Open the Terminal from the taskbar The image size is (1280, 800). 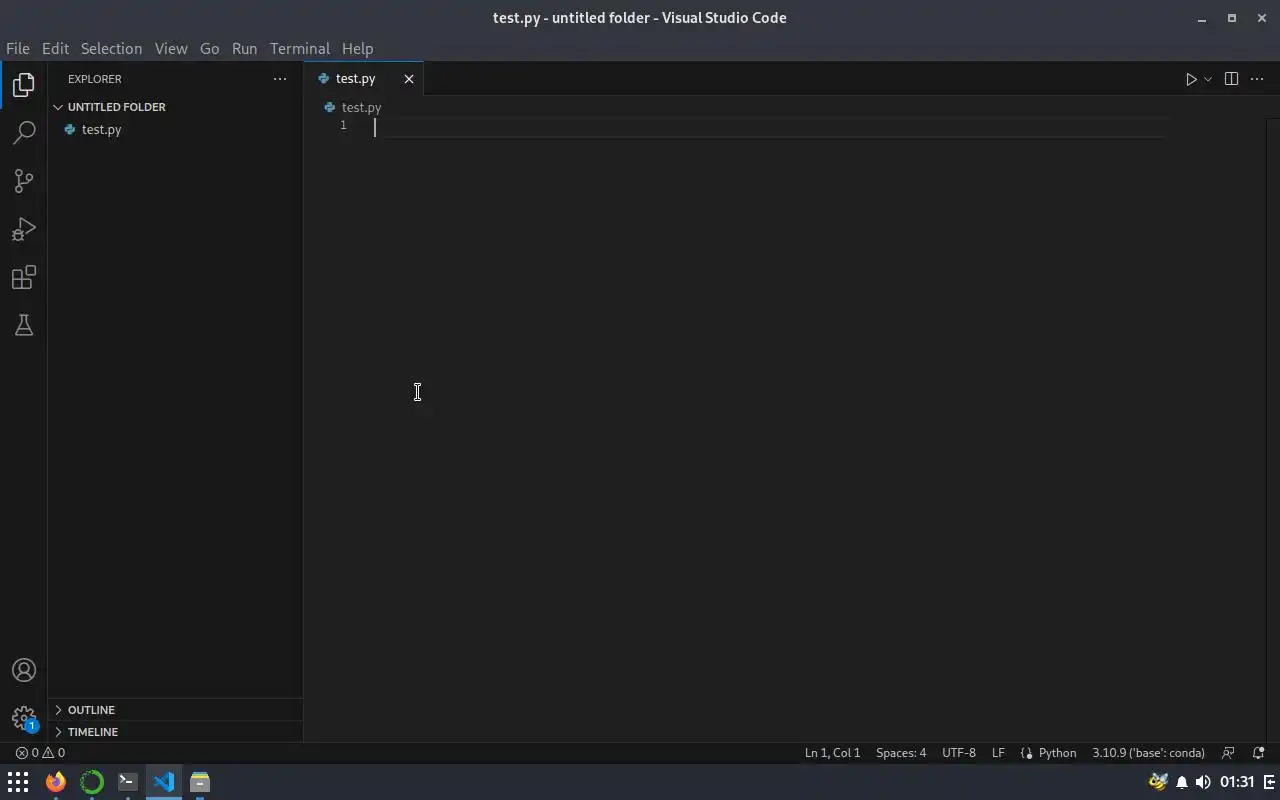[x=127, y=782]
